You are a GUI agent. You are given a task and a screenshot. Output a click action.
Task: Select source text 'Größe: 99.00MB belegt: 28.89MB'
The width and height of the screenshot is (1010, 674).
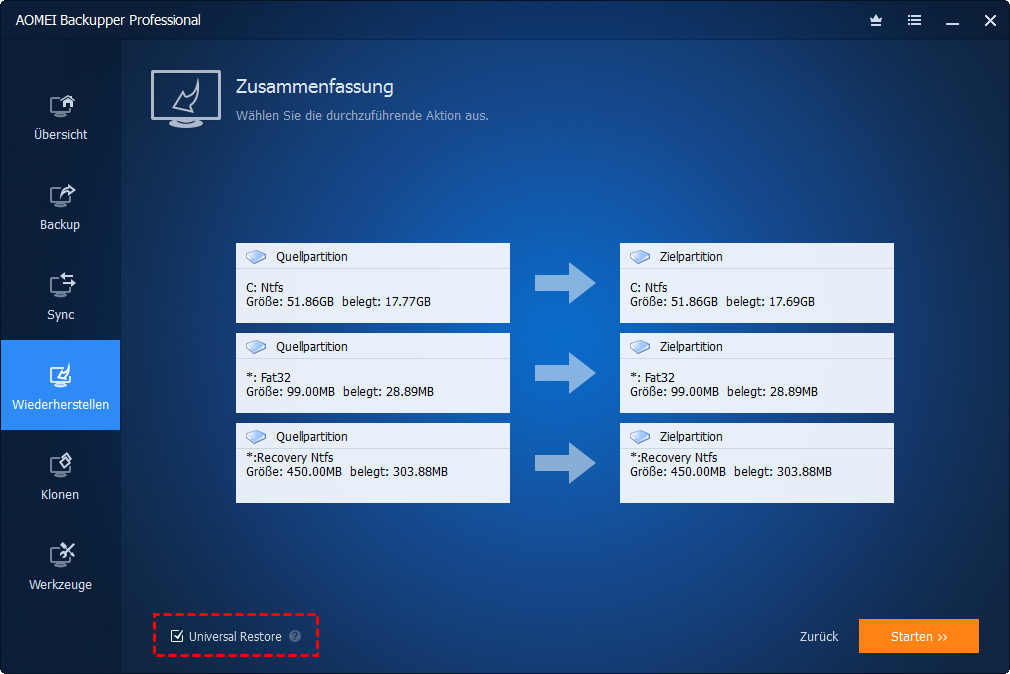340,392
